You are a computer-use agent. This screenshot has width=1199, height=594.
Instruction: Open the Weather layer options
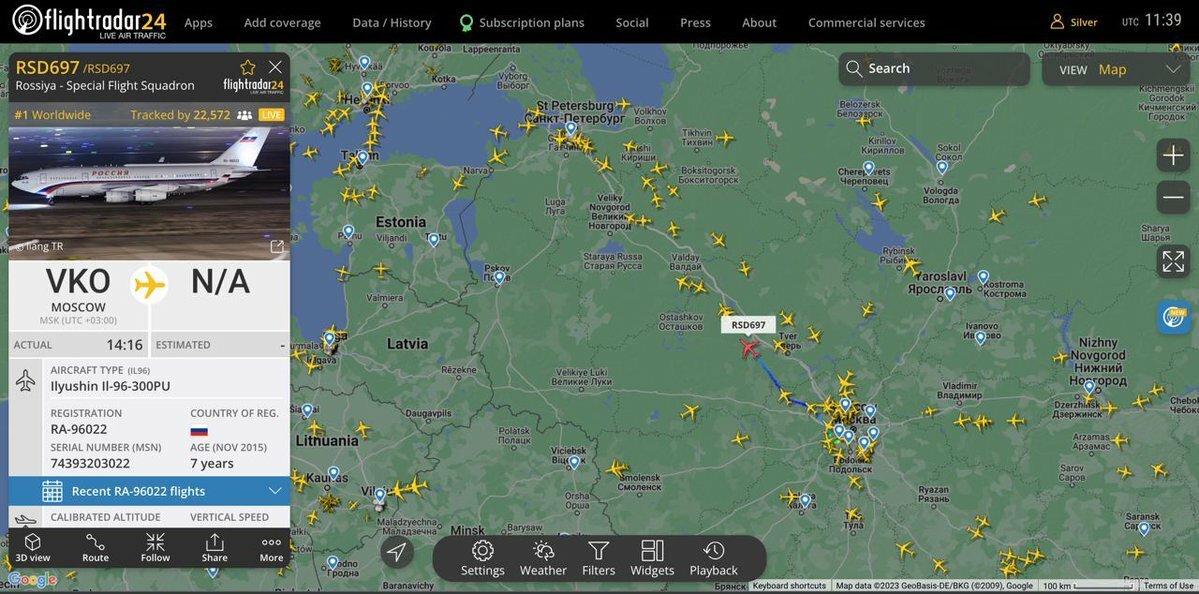tap(543, 558)
